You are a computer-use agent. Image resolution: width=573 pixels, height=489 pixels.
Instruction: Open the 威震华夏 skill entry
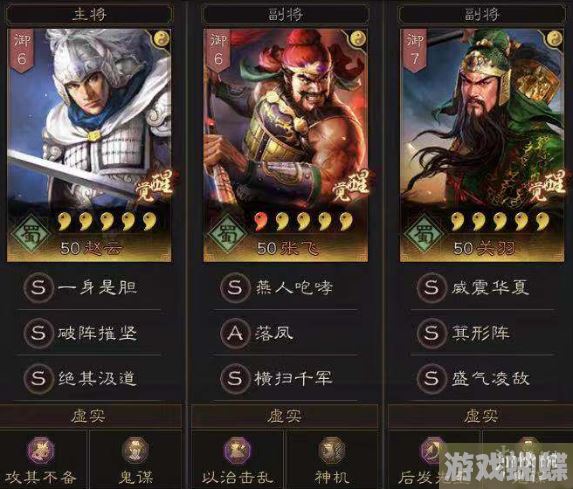click(482, 288)
